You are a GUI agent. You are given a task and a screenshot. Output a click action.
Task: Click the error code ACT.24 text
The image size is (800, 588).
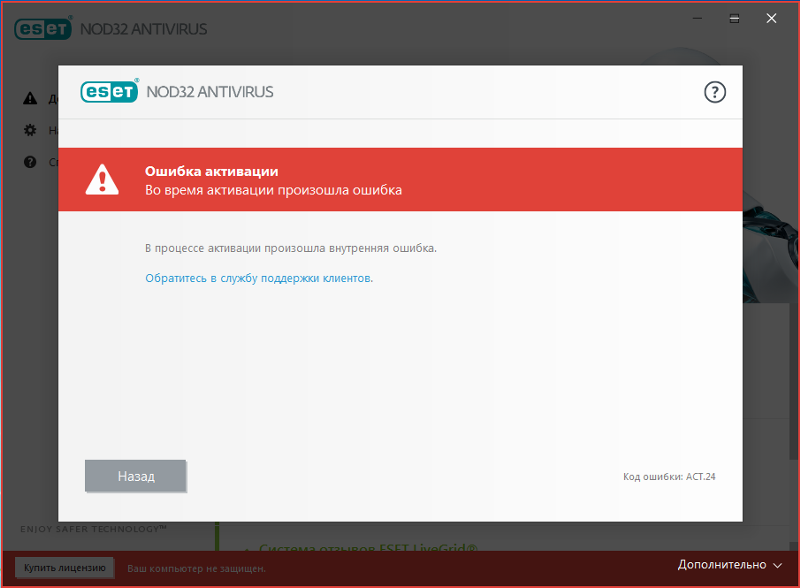(x=669, y=477)
